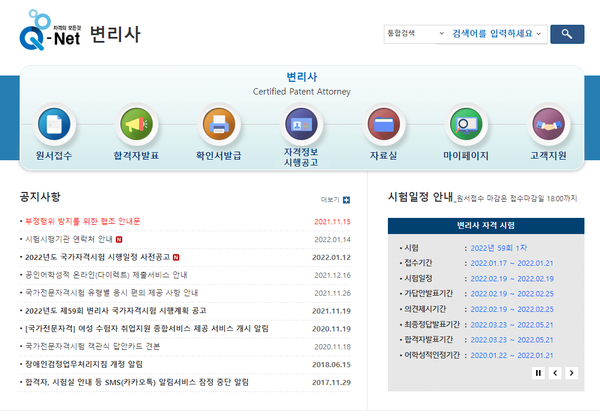The height and width of the screenshot is (411, 600).
Task: Click the 2022년 59회 1차 exam value
Action: coord(499,248)
